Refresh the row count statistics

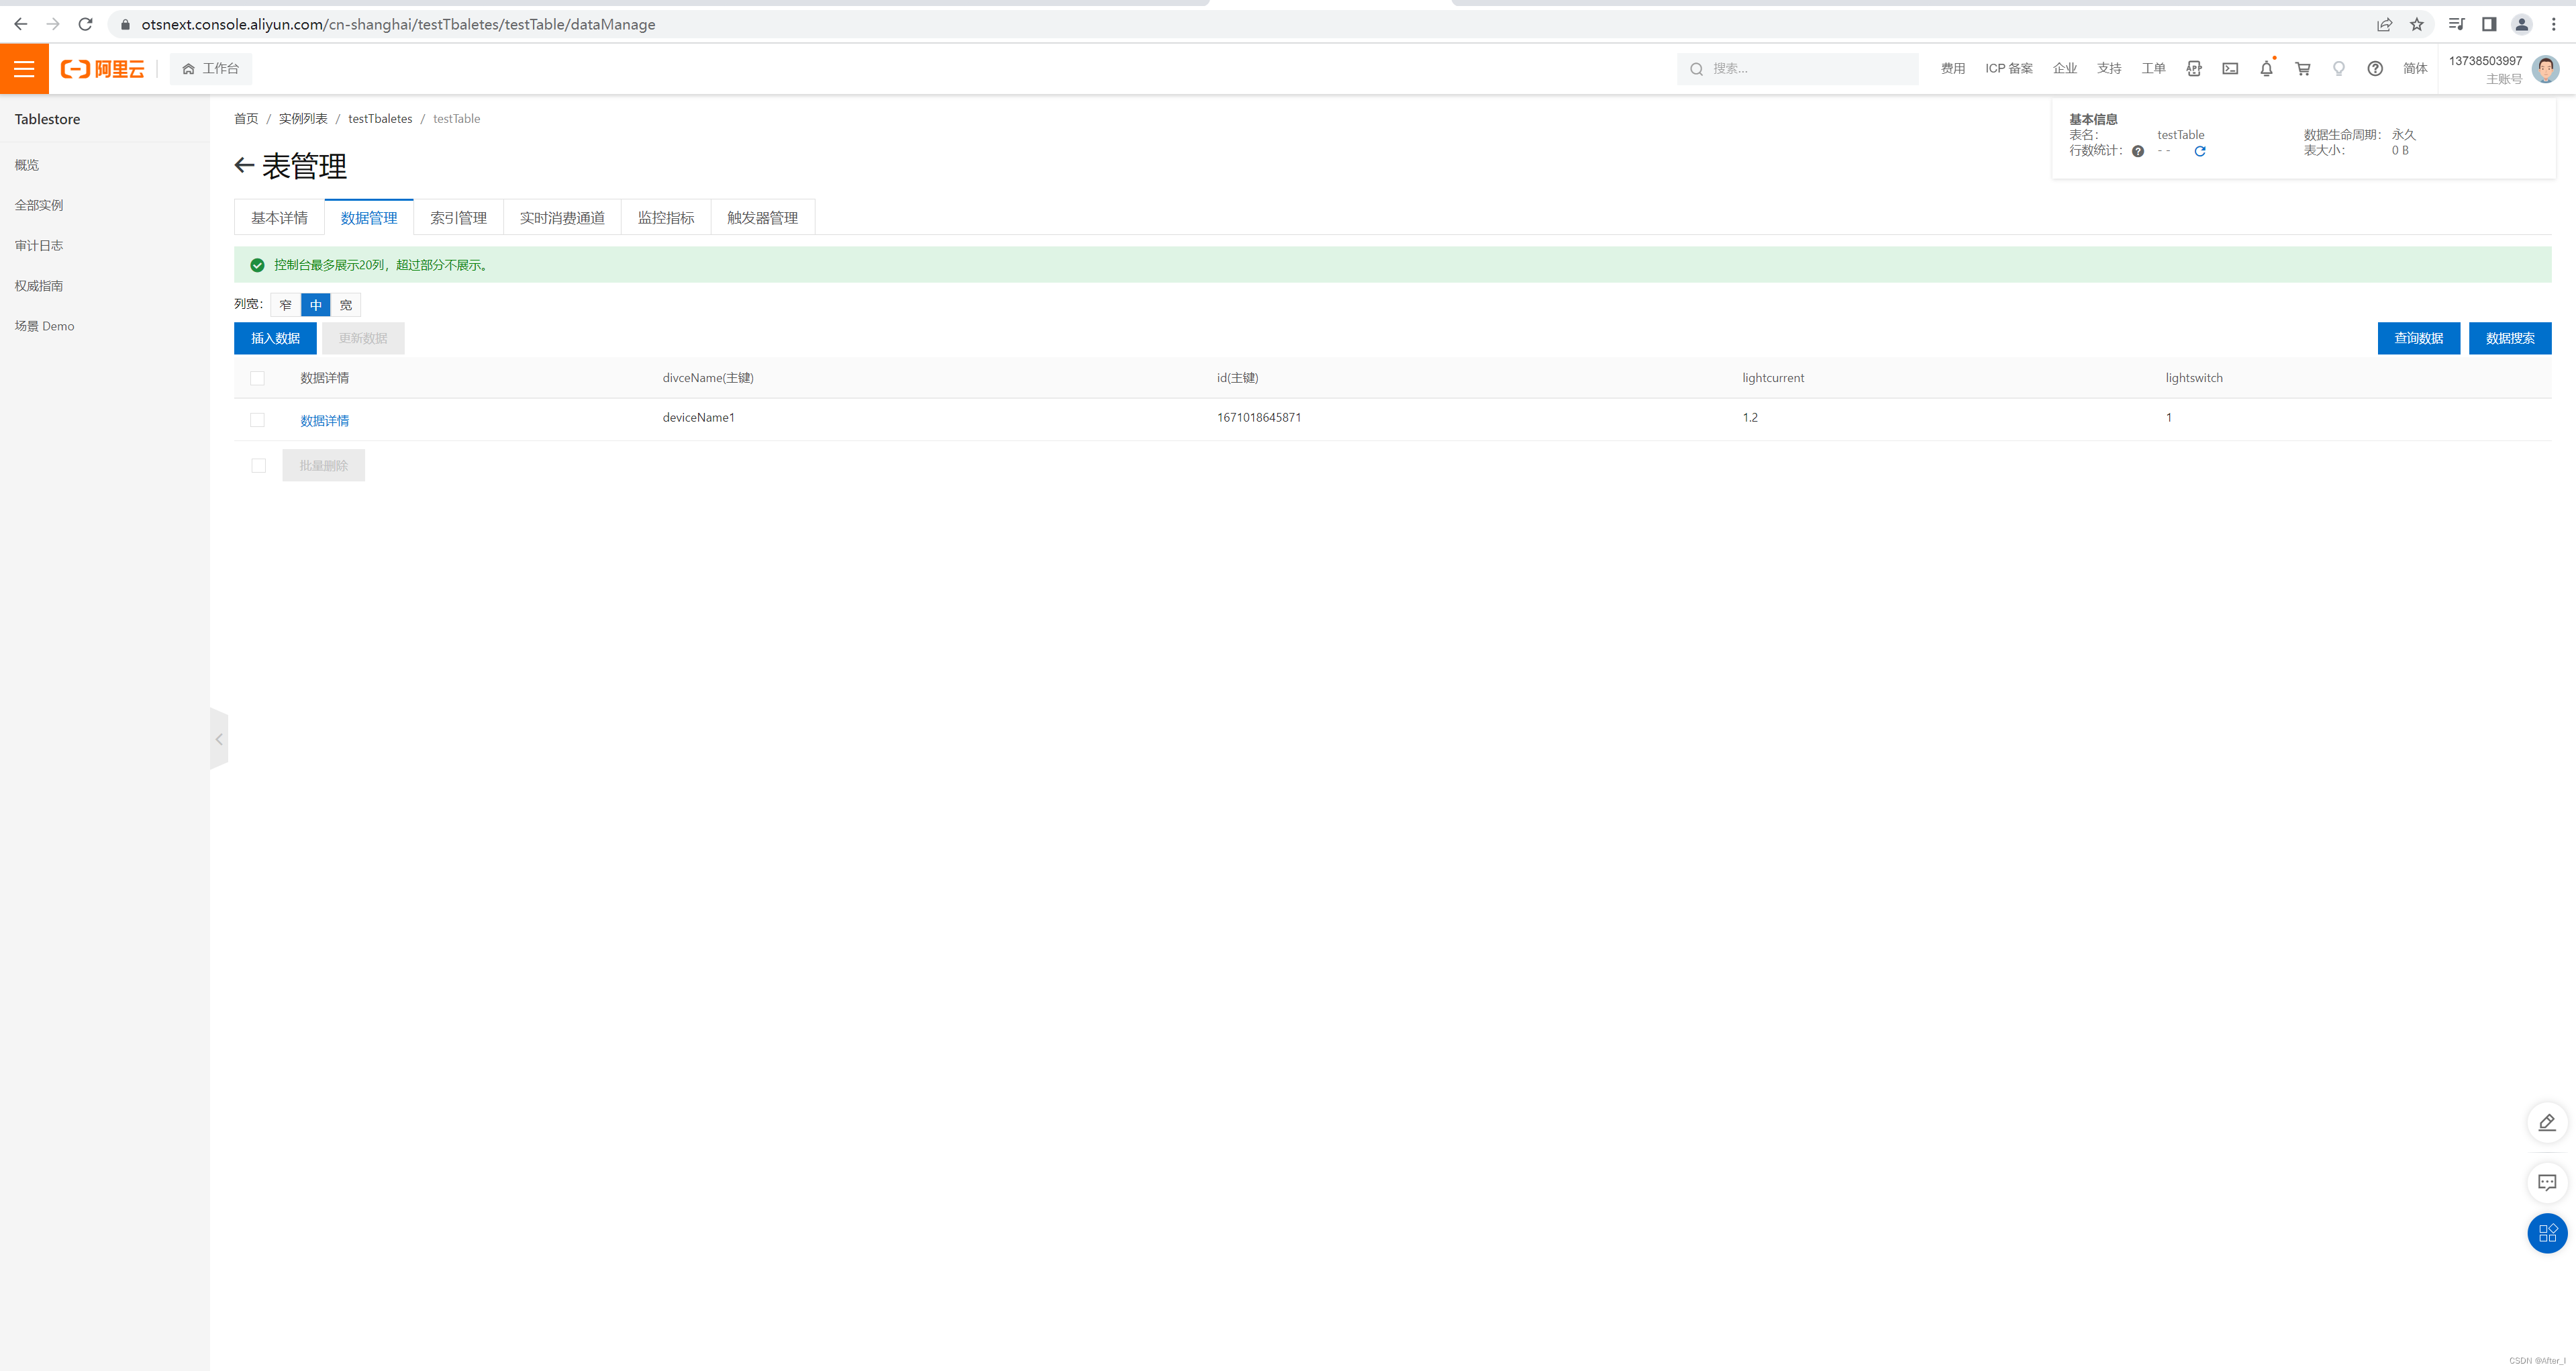click(2199, 151)
